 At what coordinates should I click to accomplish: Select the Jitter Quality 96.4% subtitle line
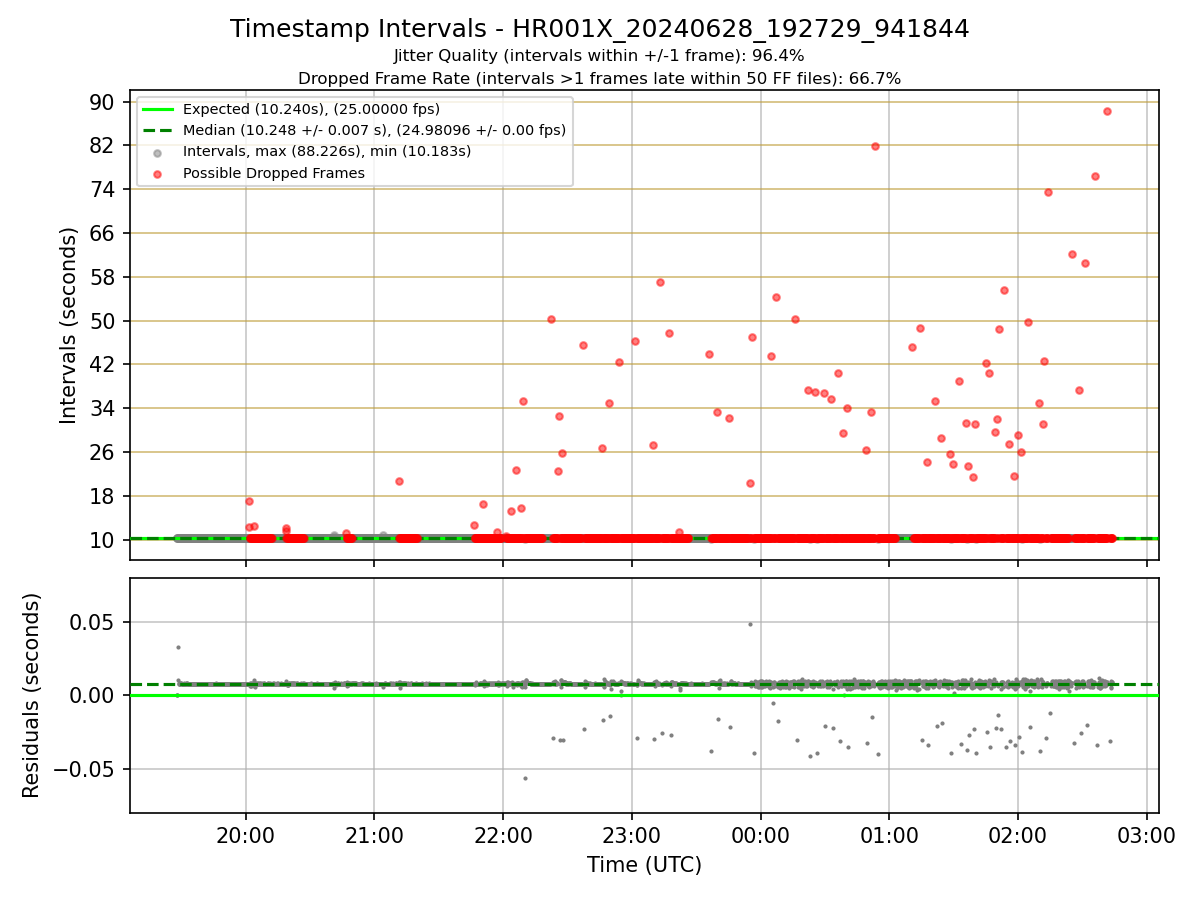click(x=599, y=56)
